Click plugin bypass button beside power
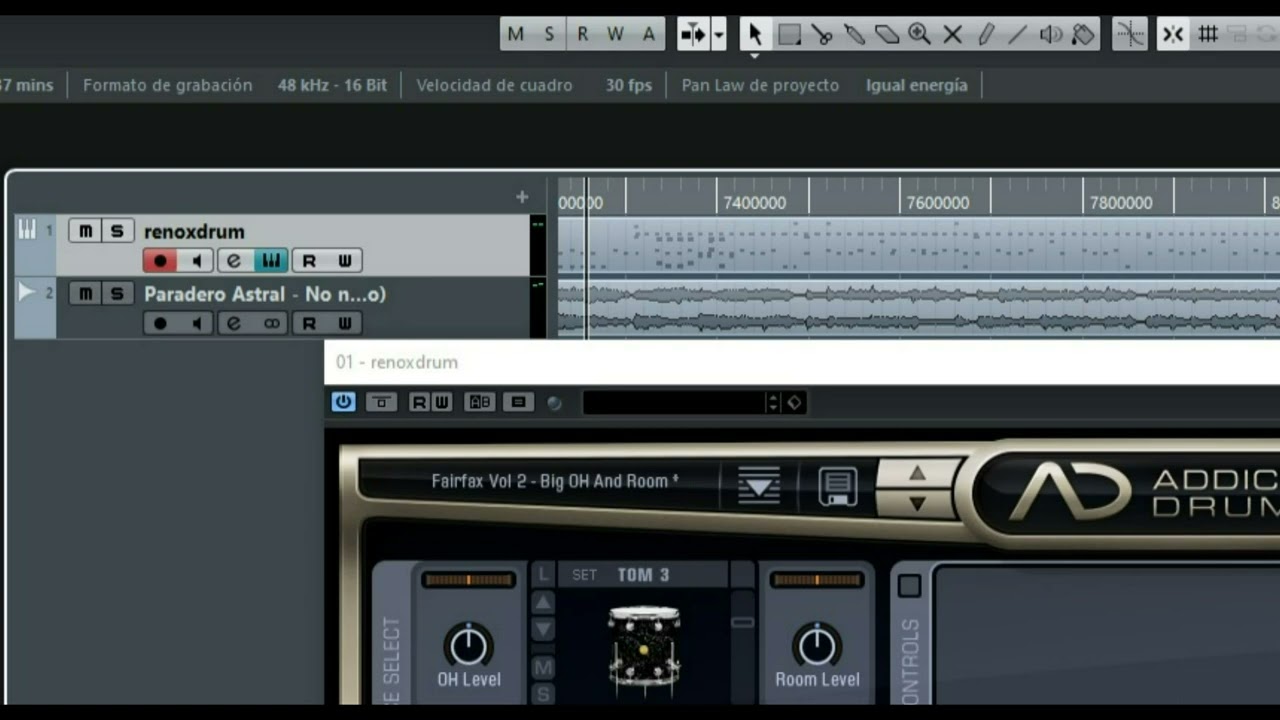This screenshot has width=1280, height=720. coord(381,402)
